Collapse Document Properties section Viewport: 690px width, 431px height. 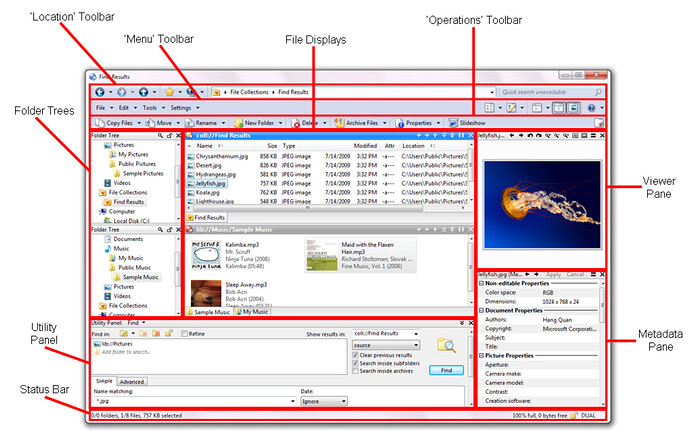(481, 310)
